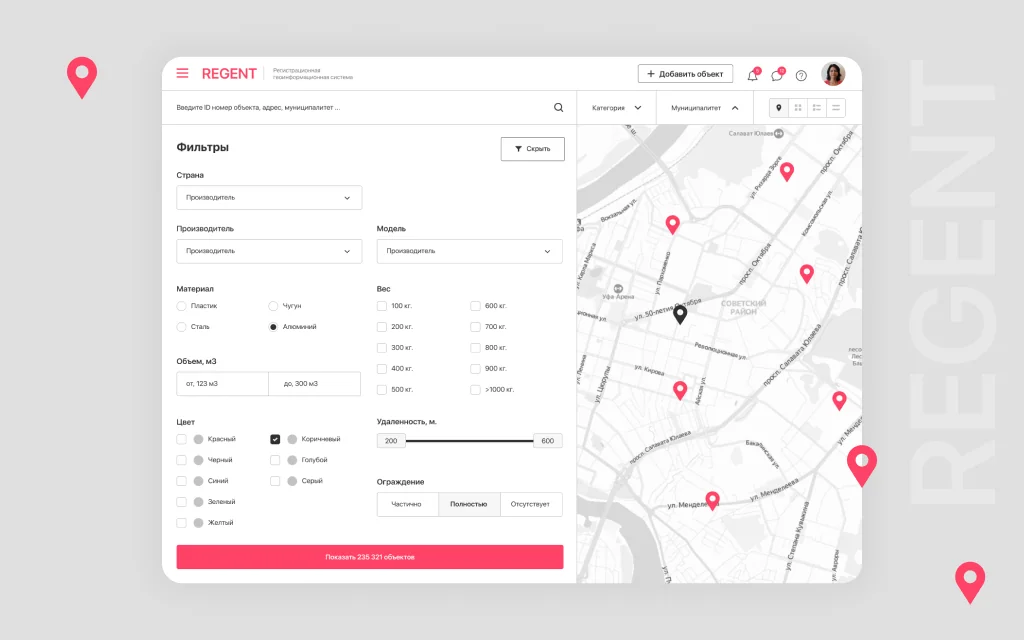Check the >1000 кг. weight checkbox
Viewport: 1024px width, 640px height.
475,390
